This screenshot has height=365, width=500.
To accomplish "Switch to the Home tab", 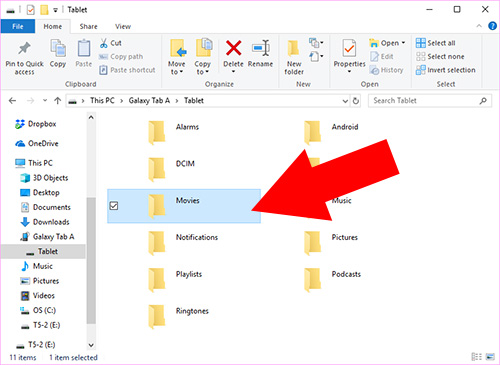I will coord(53,26).
